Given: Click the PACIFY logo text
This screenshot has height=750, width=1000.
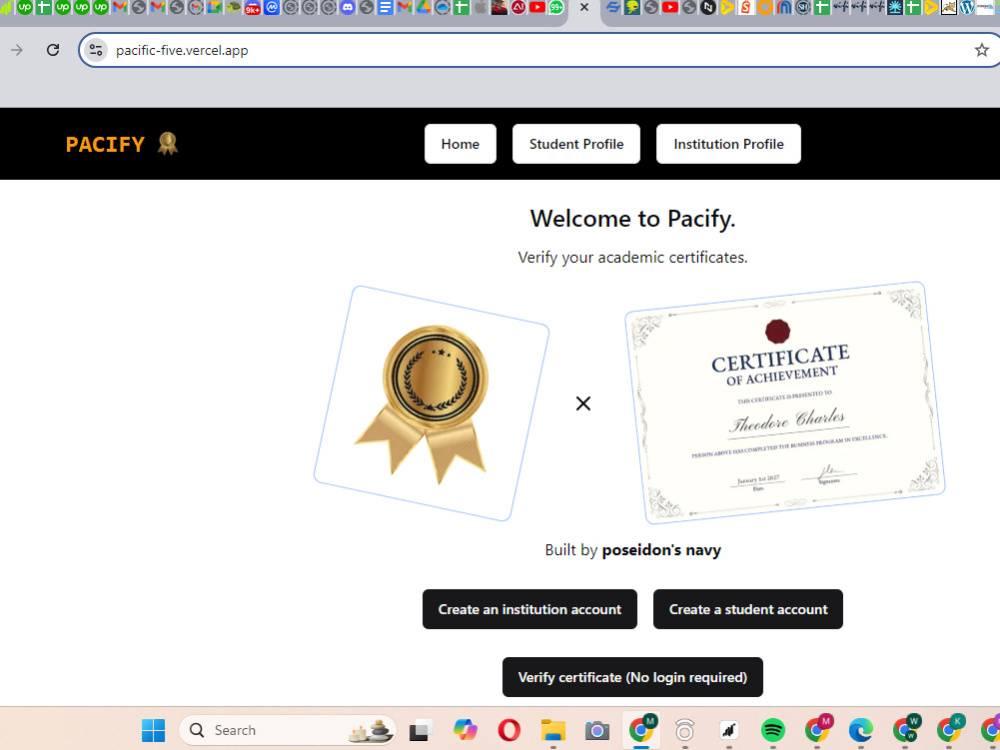Looking at the screenshot, I should point(105,144).
